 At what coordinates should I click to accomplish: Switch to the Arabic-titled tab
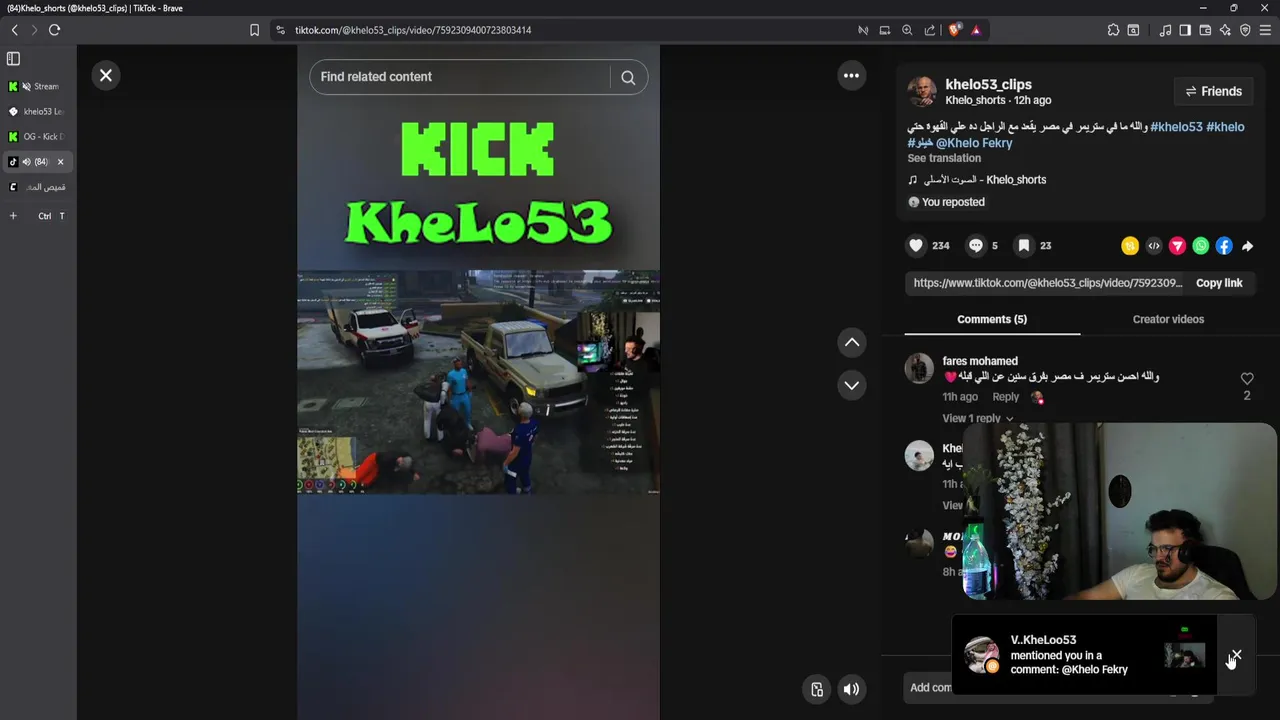click(38, 187)
